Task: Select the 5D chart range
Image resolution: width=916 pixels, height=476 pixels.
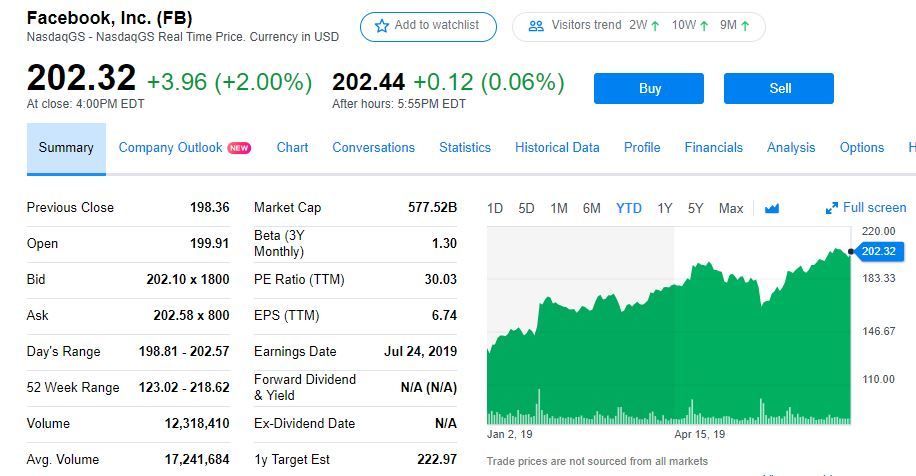Action: [526, 209]
